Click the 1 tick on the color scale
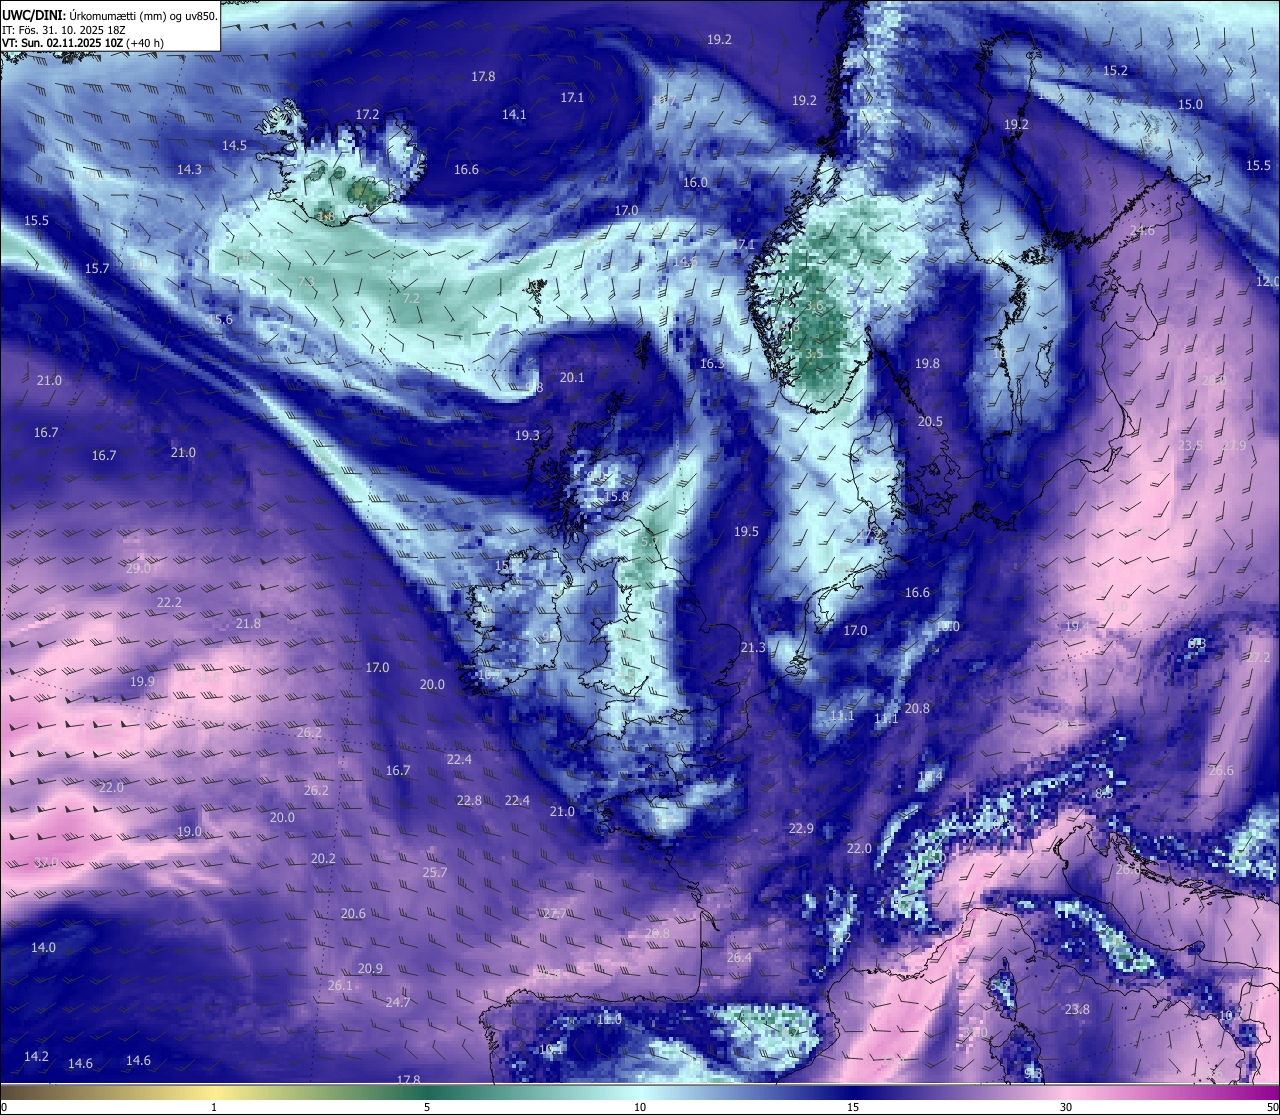The image size is (1280, 1115). [214, 1107]
